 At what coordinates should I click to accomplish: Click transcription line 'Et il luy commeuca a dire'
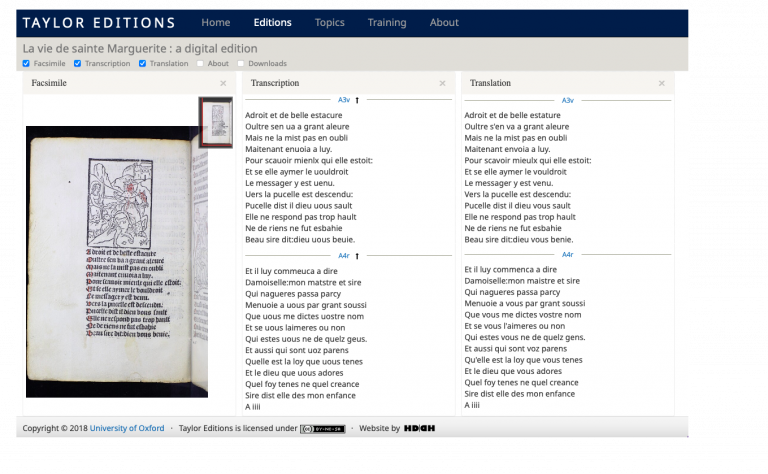point(291,271)
